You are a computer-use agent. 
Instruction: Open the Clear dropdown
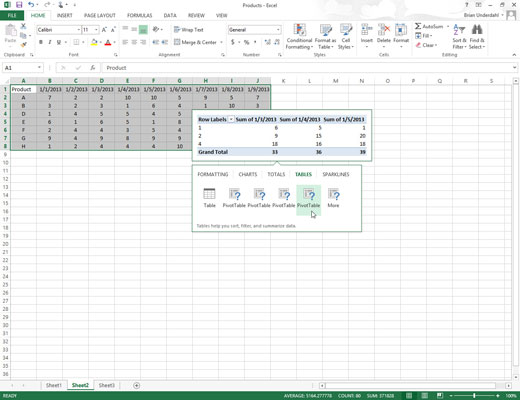pyautogui.click(x=426, y=45)
